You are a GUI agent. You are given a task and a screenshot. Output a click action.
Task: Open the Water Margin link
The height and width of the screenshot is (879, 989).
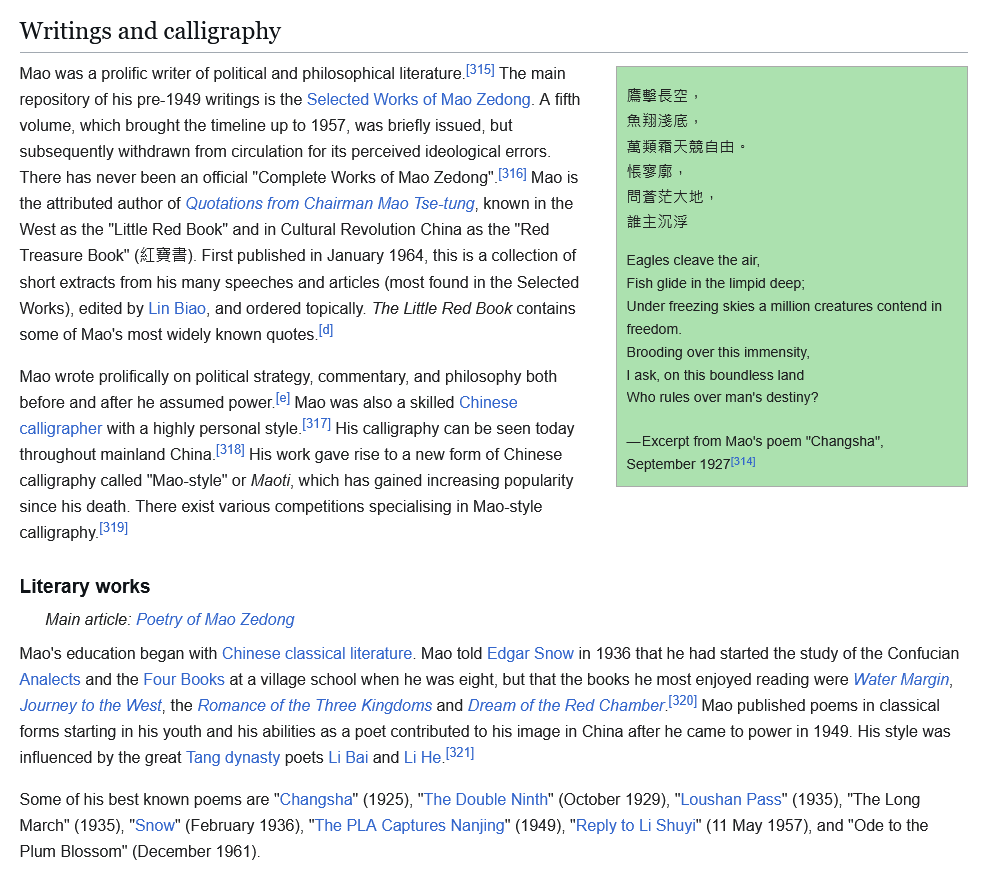(901, 680)
